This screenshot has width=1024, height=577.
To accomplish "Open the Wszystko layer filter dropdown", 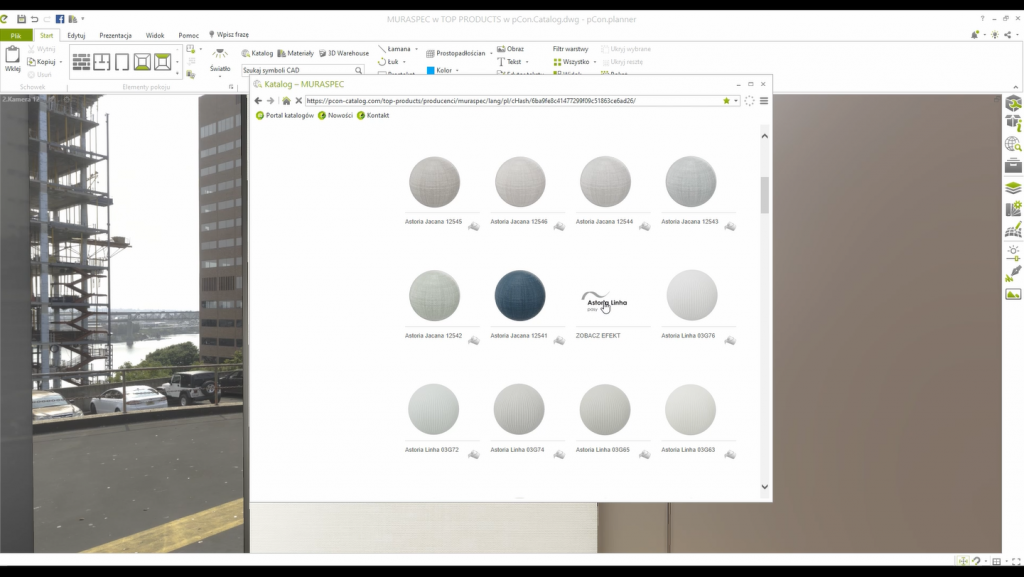I will (x=595, y=62).
